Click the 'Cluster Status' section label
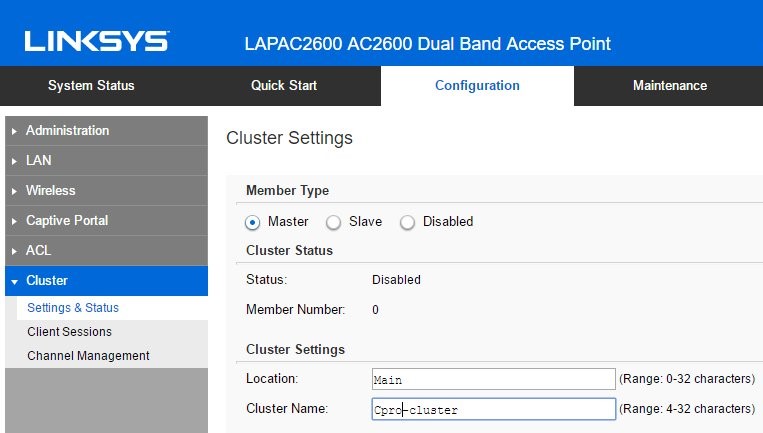The width and height of the screenshot is (763, 433). (x=290, y=251)
